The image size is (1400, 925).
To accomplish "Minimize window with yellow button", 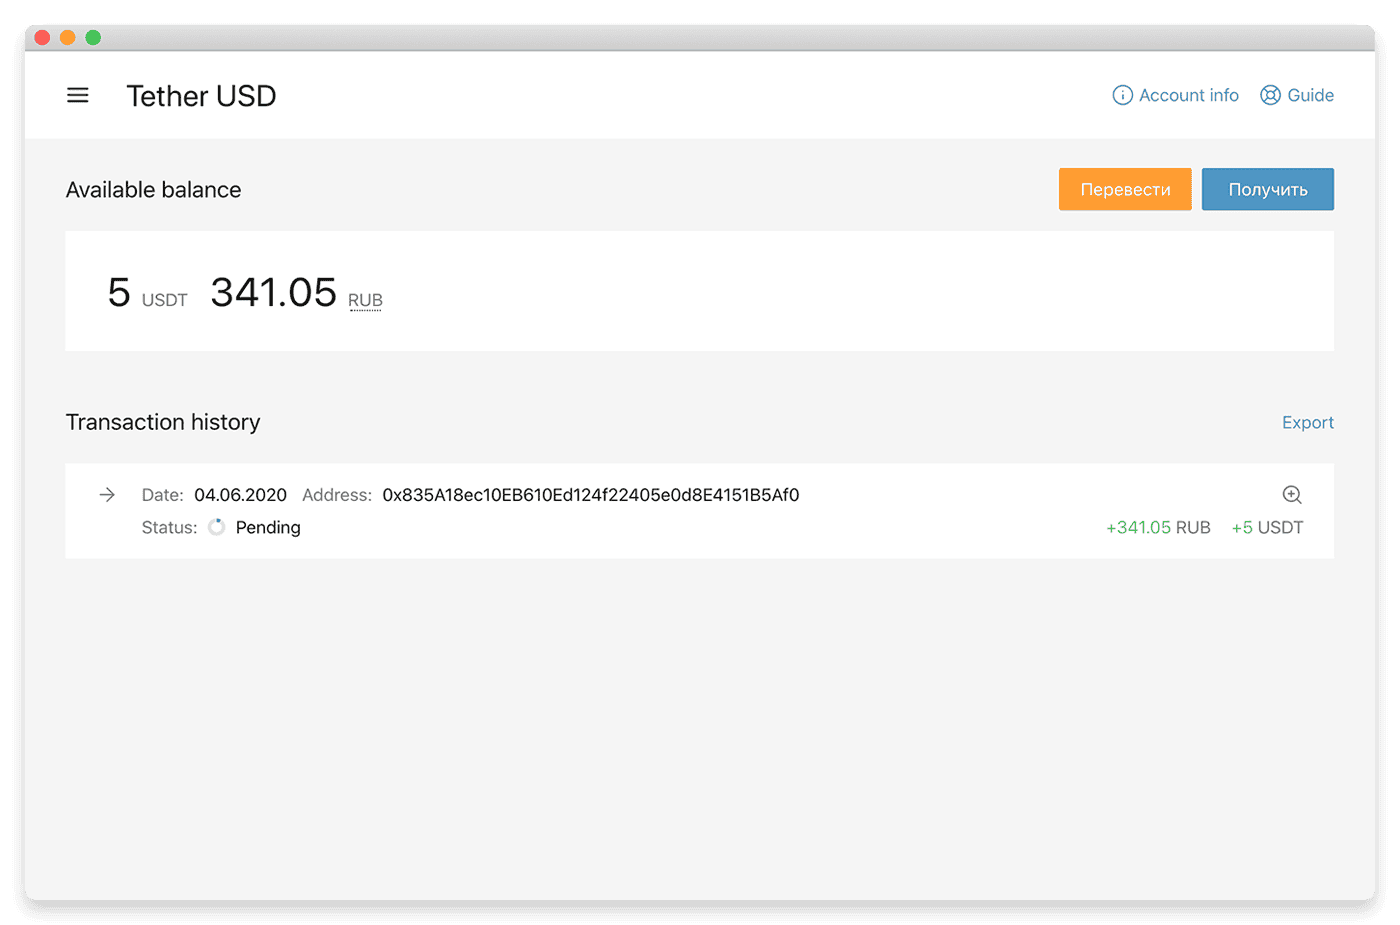I will click(67, 38).
